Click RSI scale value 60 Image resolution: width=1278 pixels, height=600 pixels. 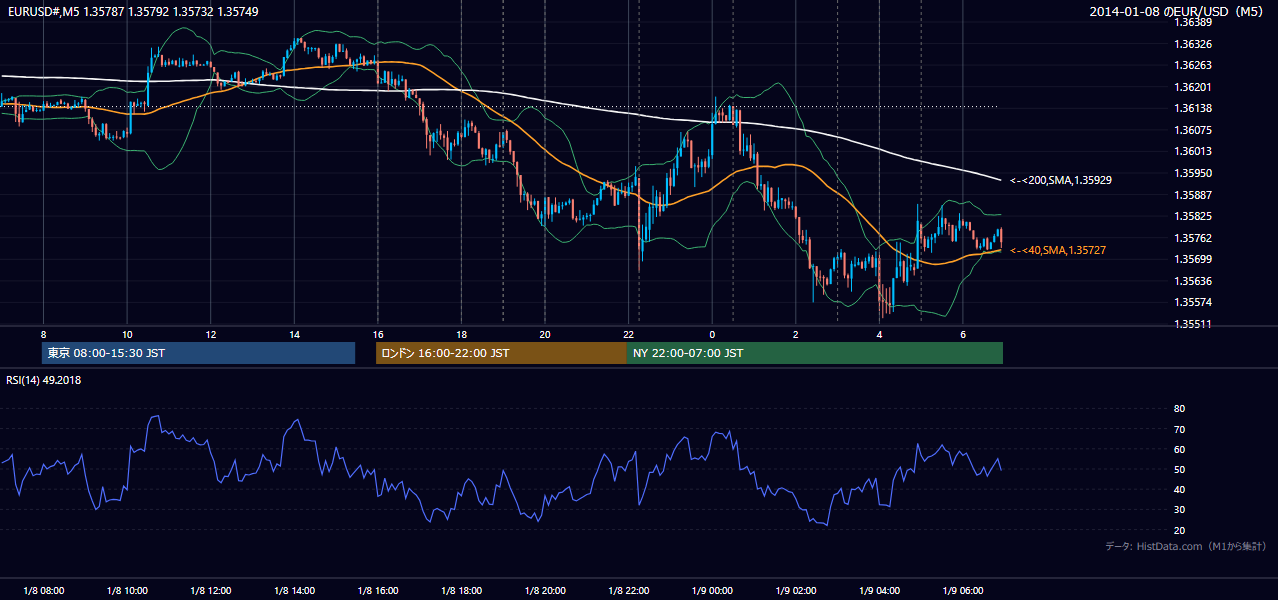pos(1179,449)
